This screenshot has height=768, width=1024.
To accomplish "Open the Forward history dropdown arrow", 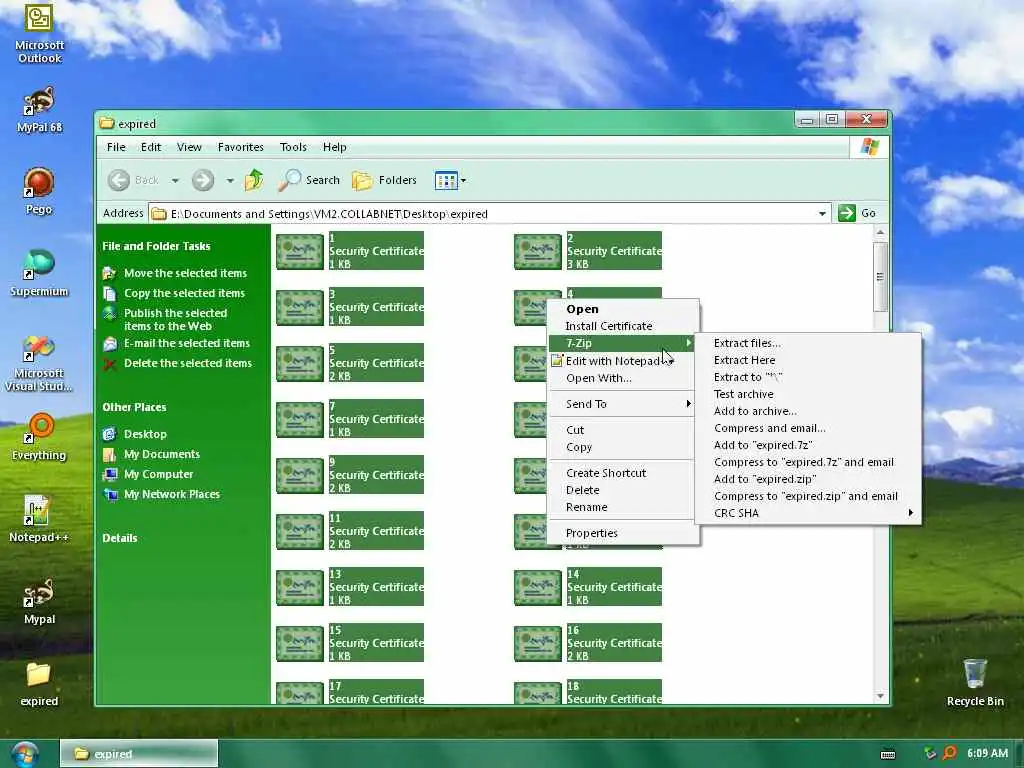I will point(230,181).
